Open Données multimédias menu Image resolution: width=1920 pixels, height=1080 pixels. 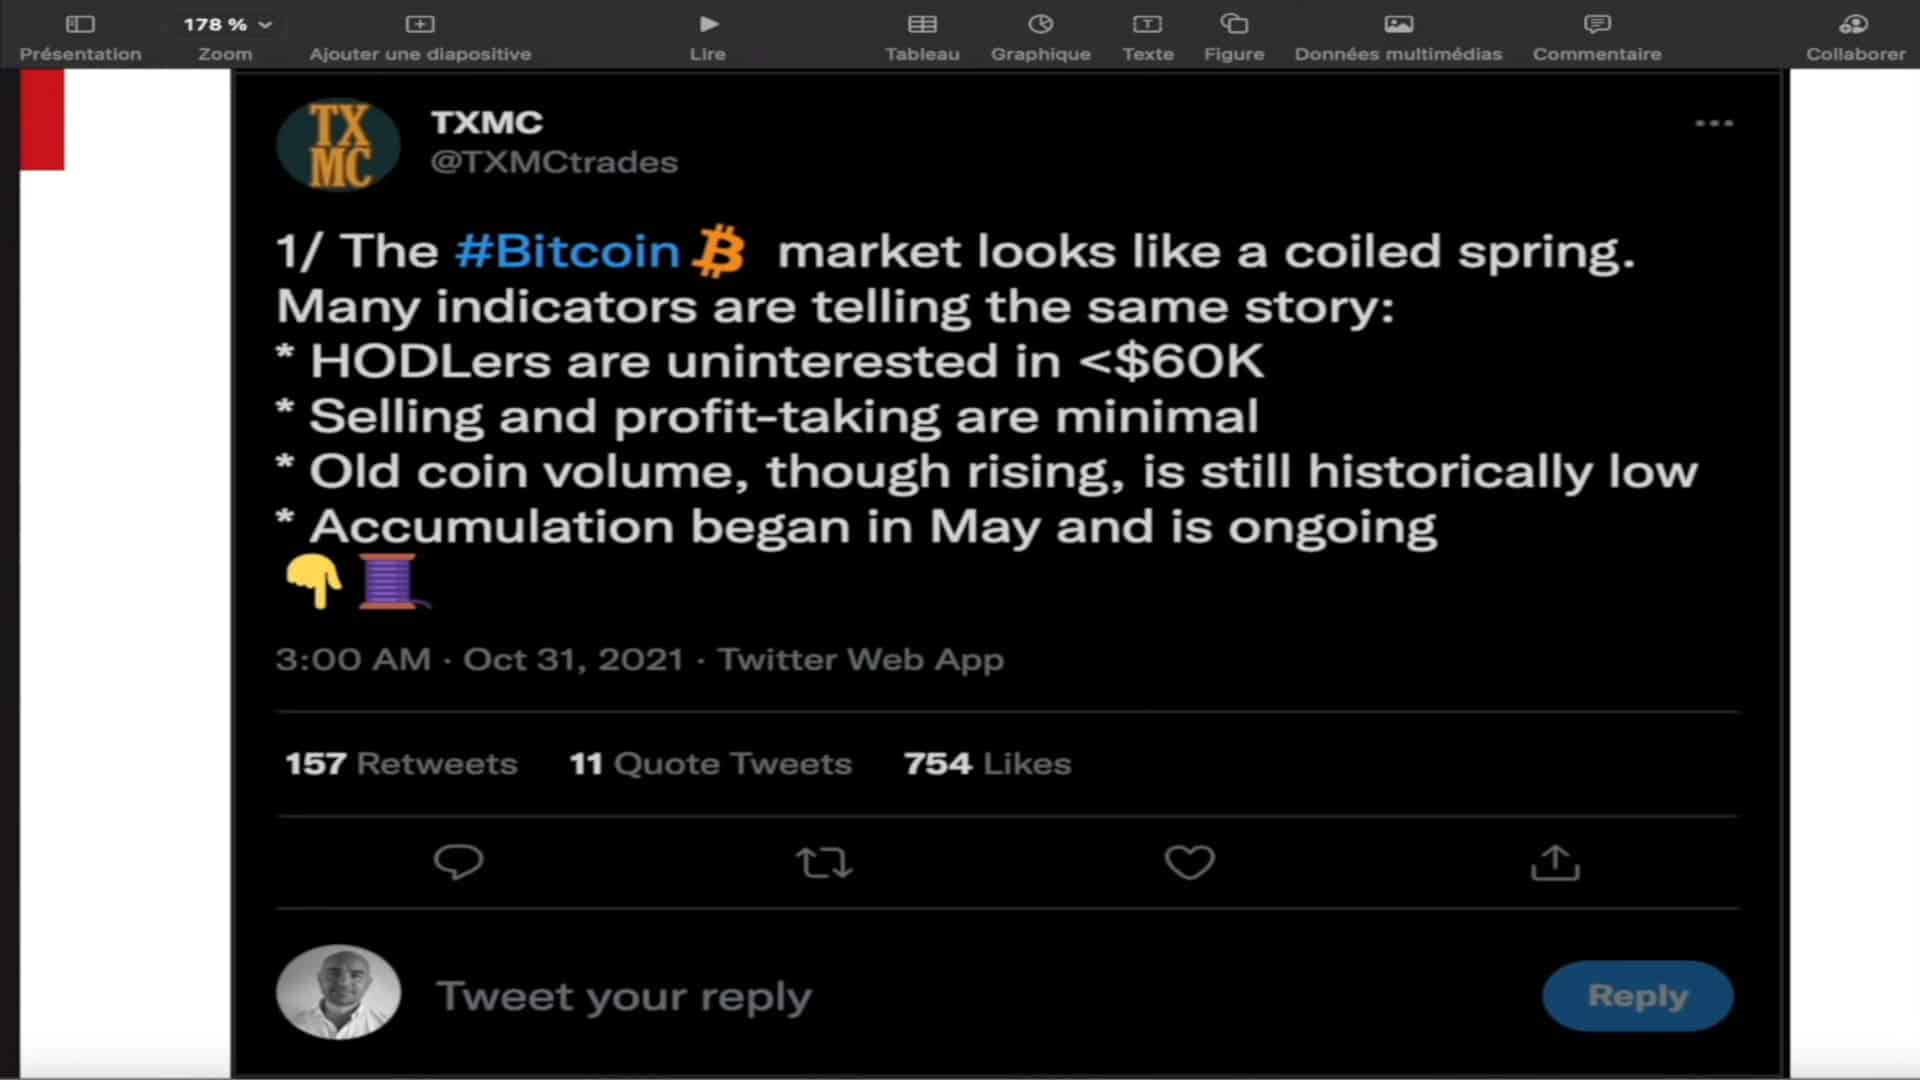tap(1398, 36)
